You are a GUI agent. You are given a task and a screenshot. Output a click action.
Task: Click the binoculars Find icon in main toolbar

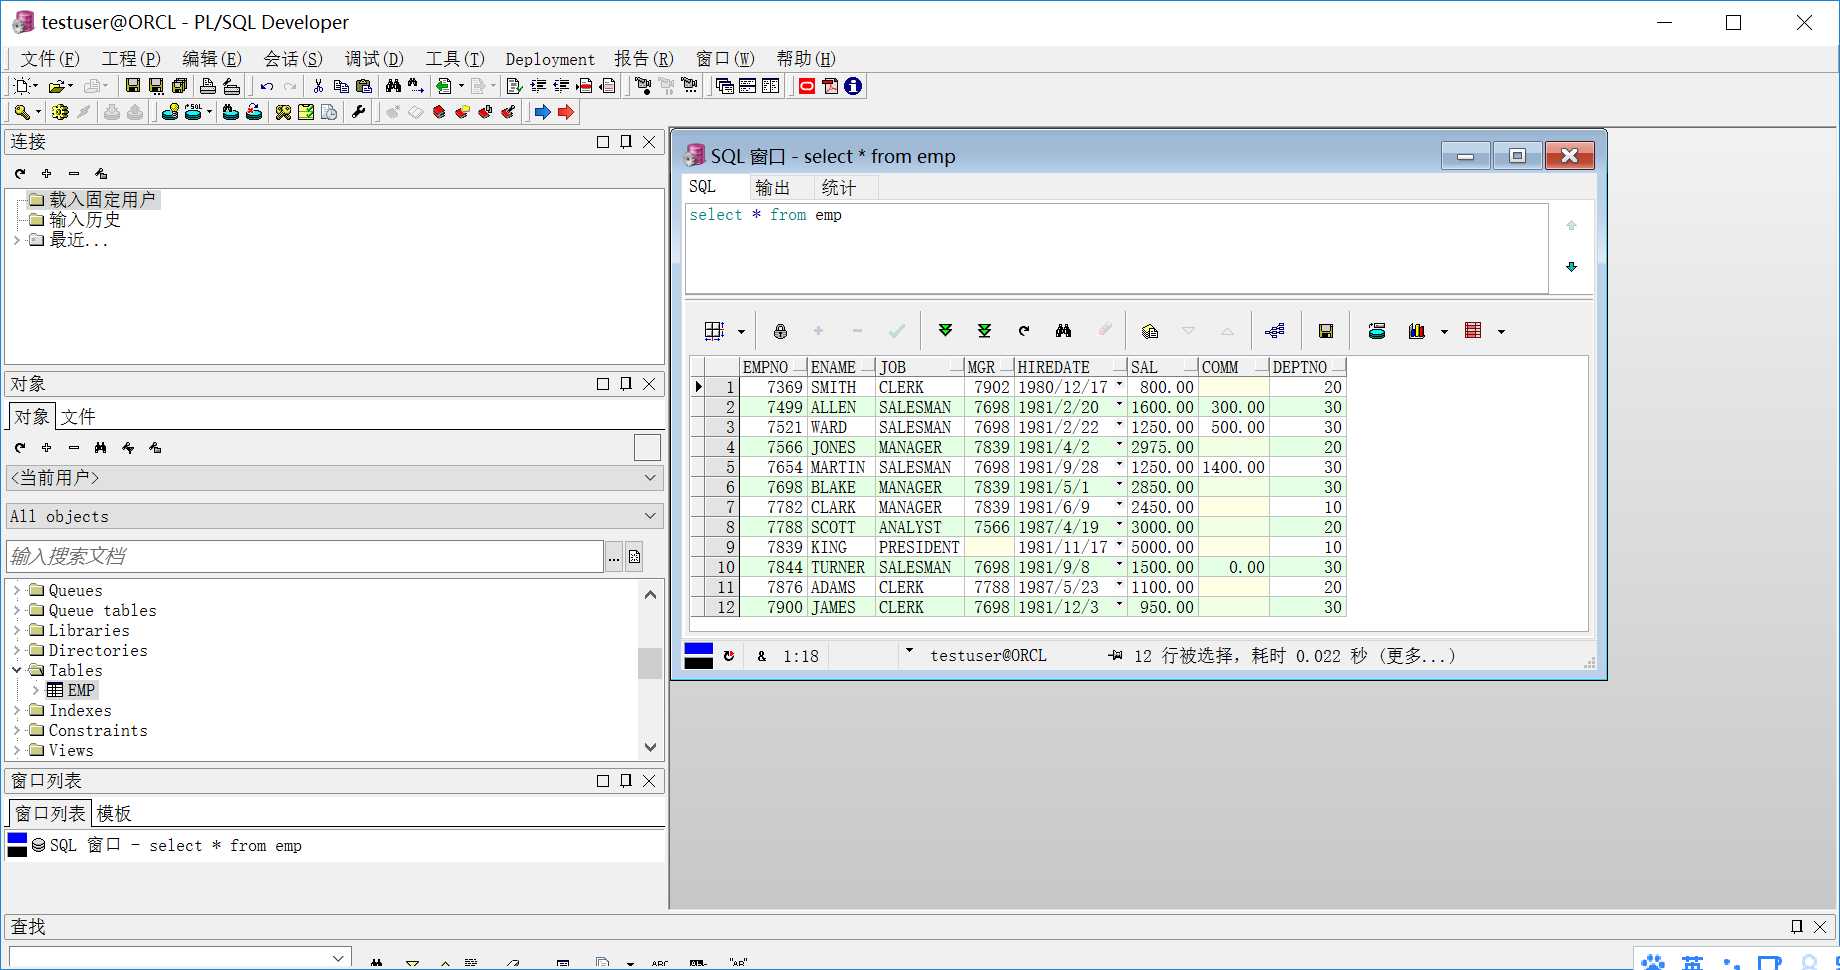click(393, 86)
